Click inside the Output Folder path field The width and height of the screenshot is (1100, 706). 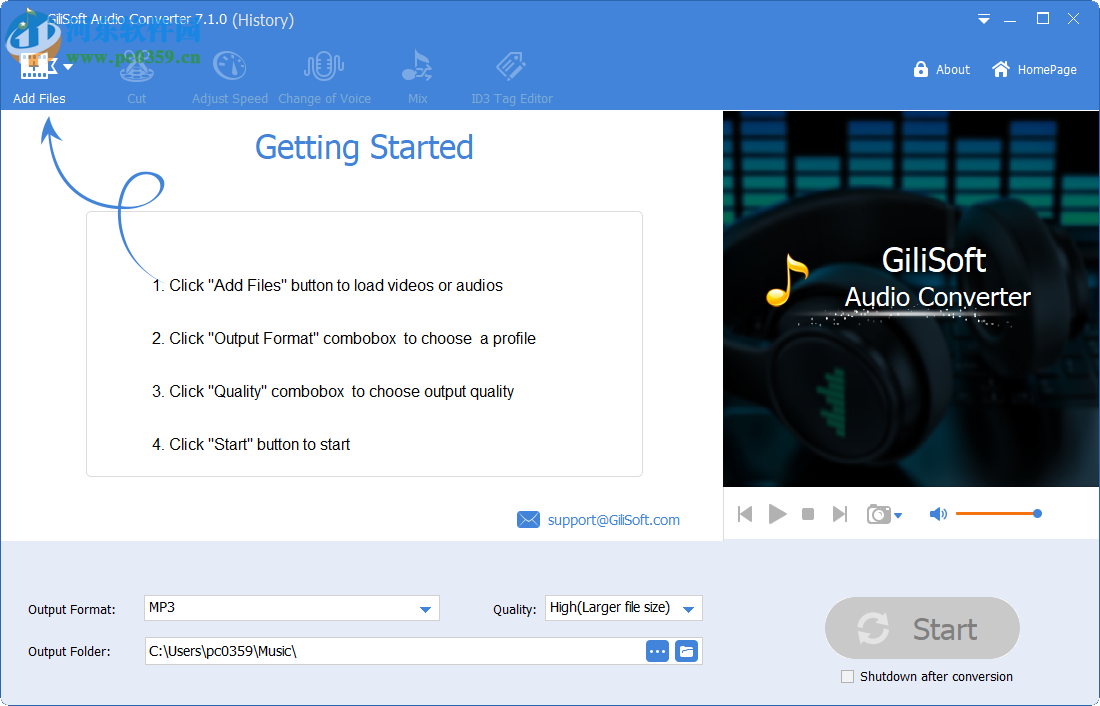[x=350, y=651]
